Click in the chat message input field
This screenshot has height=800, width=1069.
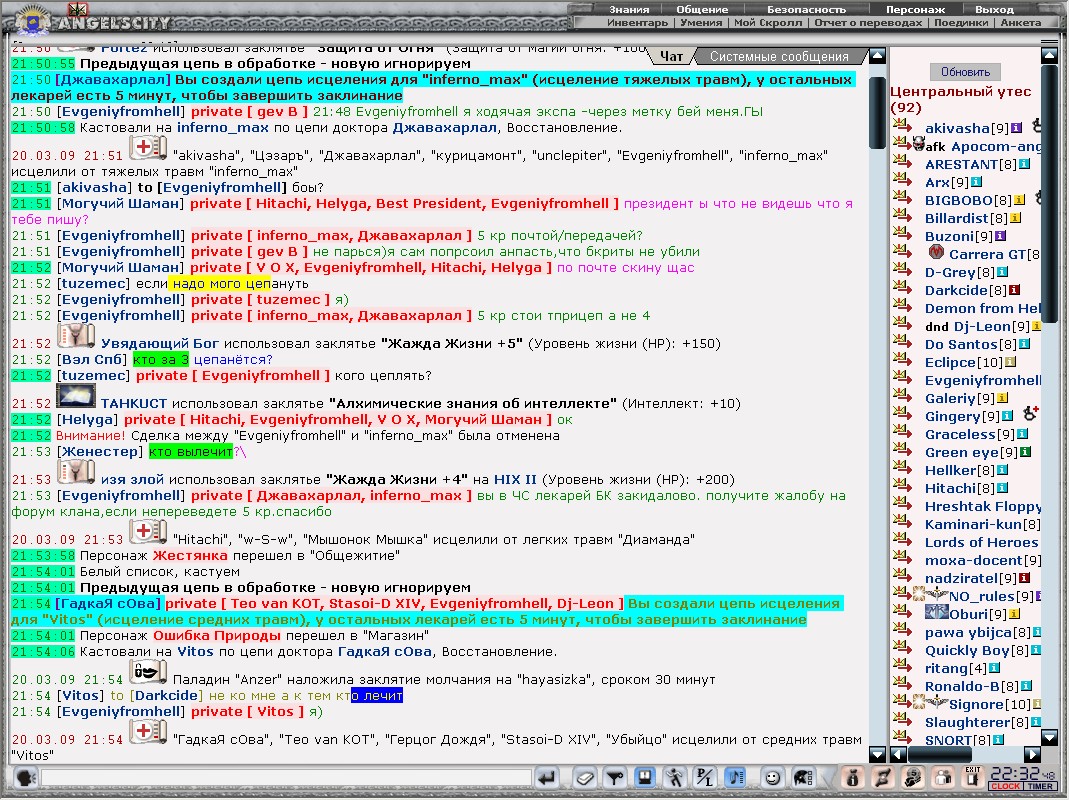[x=286, y=777]
